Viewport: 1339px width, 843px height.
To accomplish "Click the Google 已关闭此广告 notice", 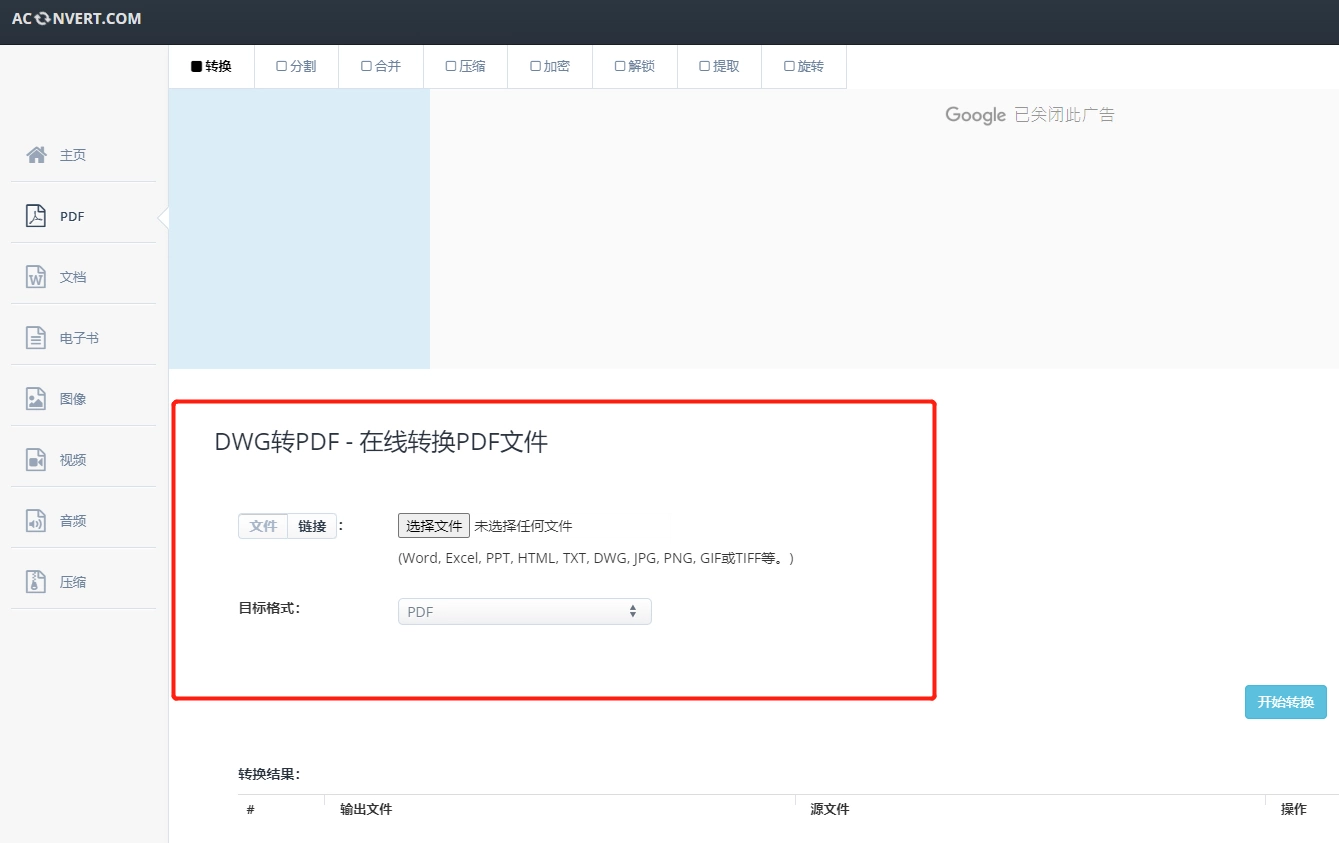I will click(x=1030, y=115).
